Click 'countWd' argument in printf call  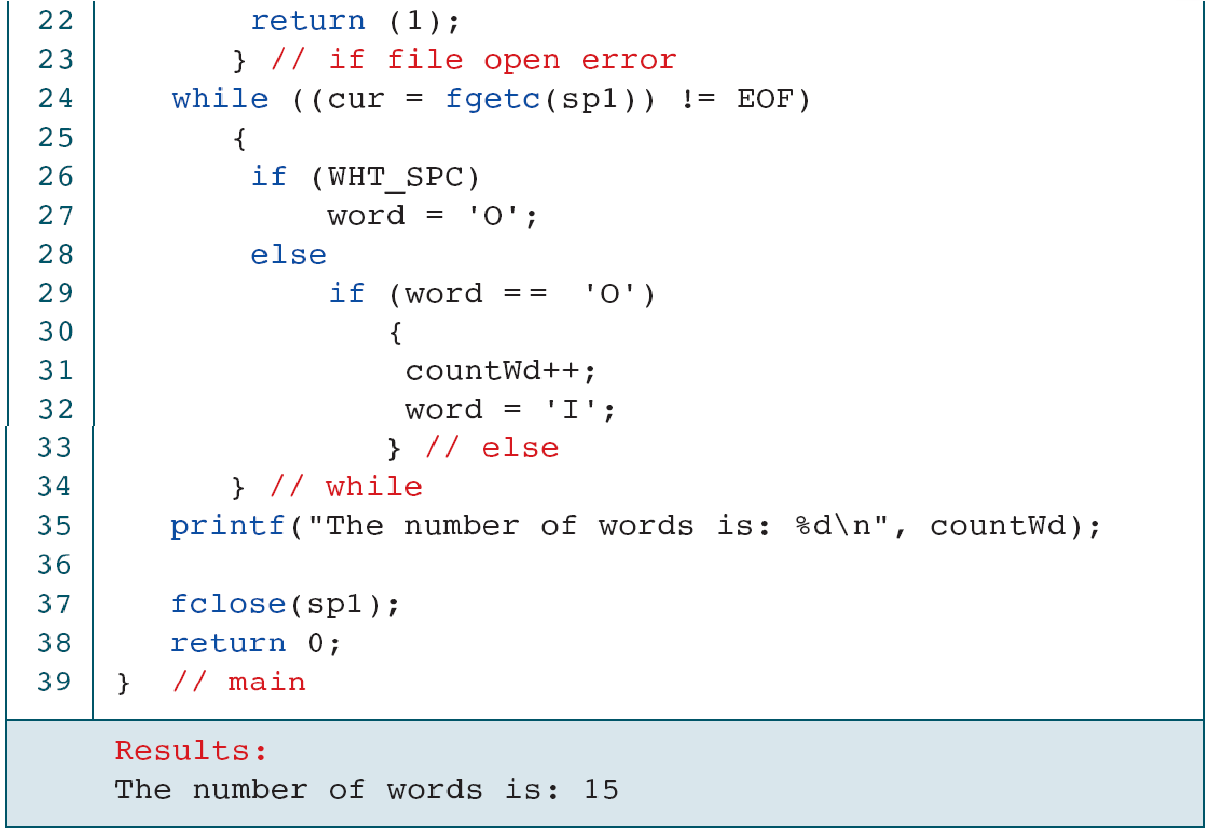point(998,526)
